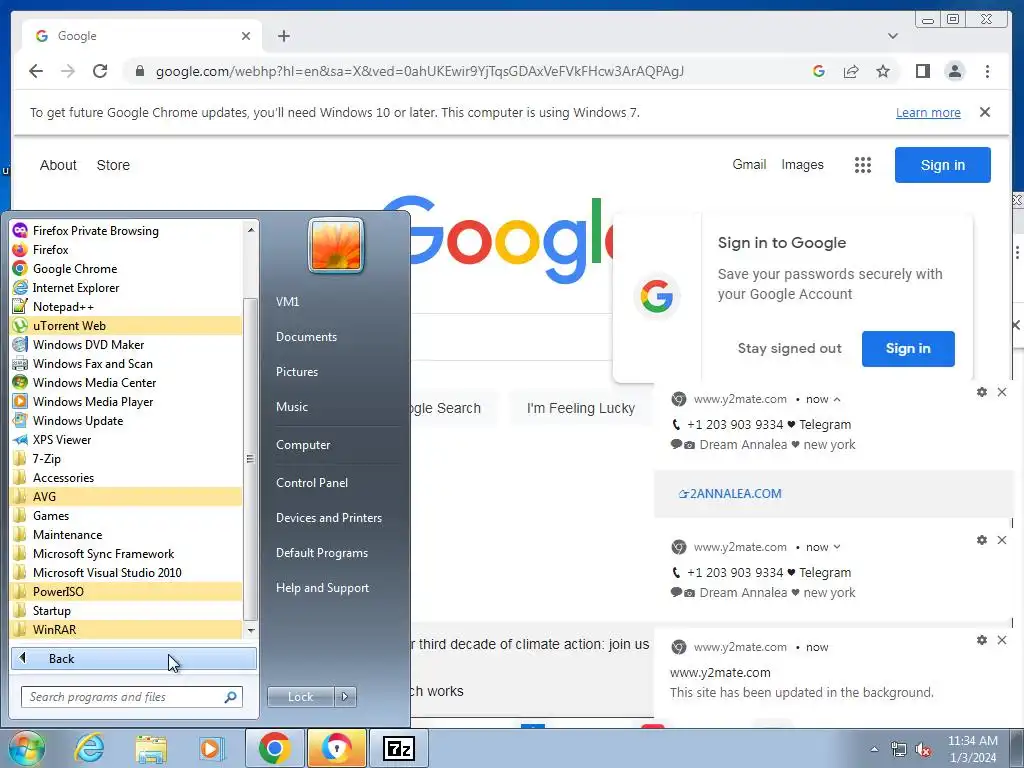Open the shutdown options arrow beside Lock
This screenshot has width=1024, height=768.
345,697
